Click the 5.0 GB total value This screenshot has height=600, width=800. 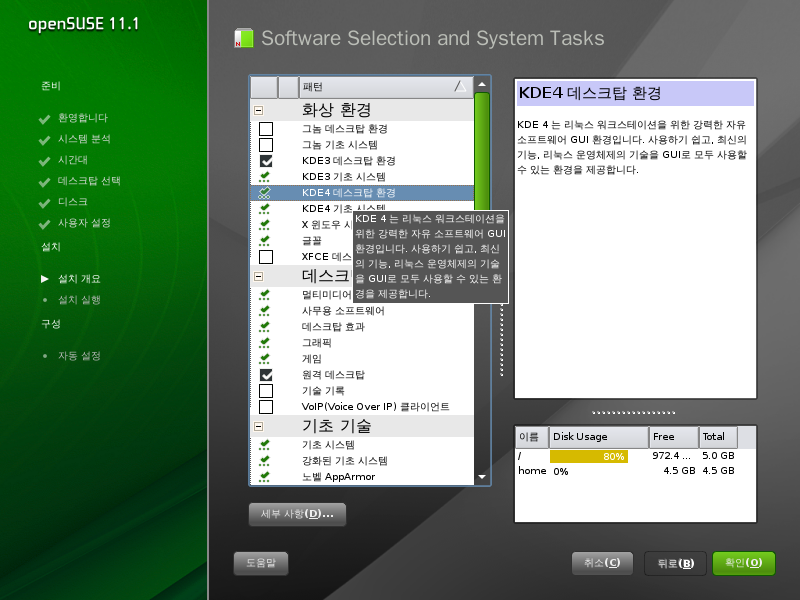[x=718, y=456]
